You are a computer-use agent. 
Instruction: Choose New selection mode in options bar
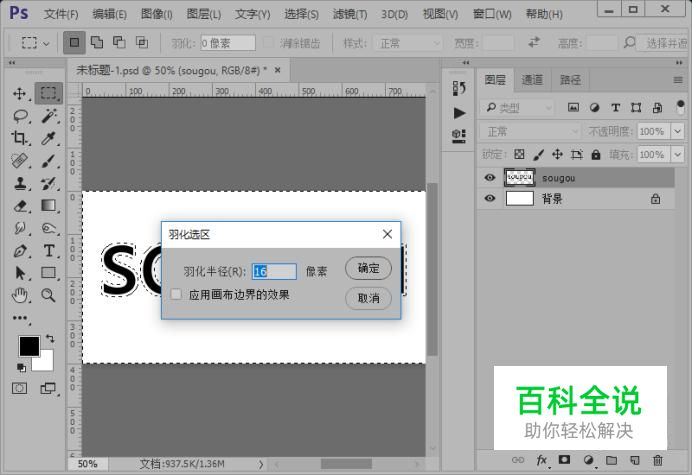pyautogui.click(x=74, y=42)
